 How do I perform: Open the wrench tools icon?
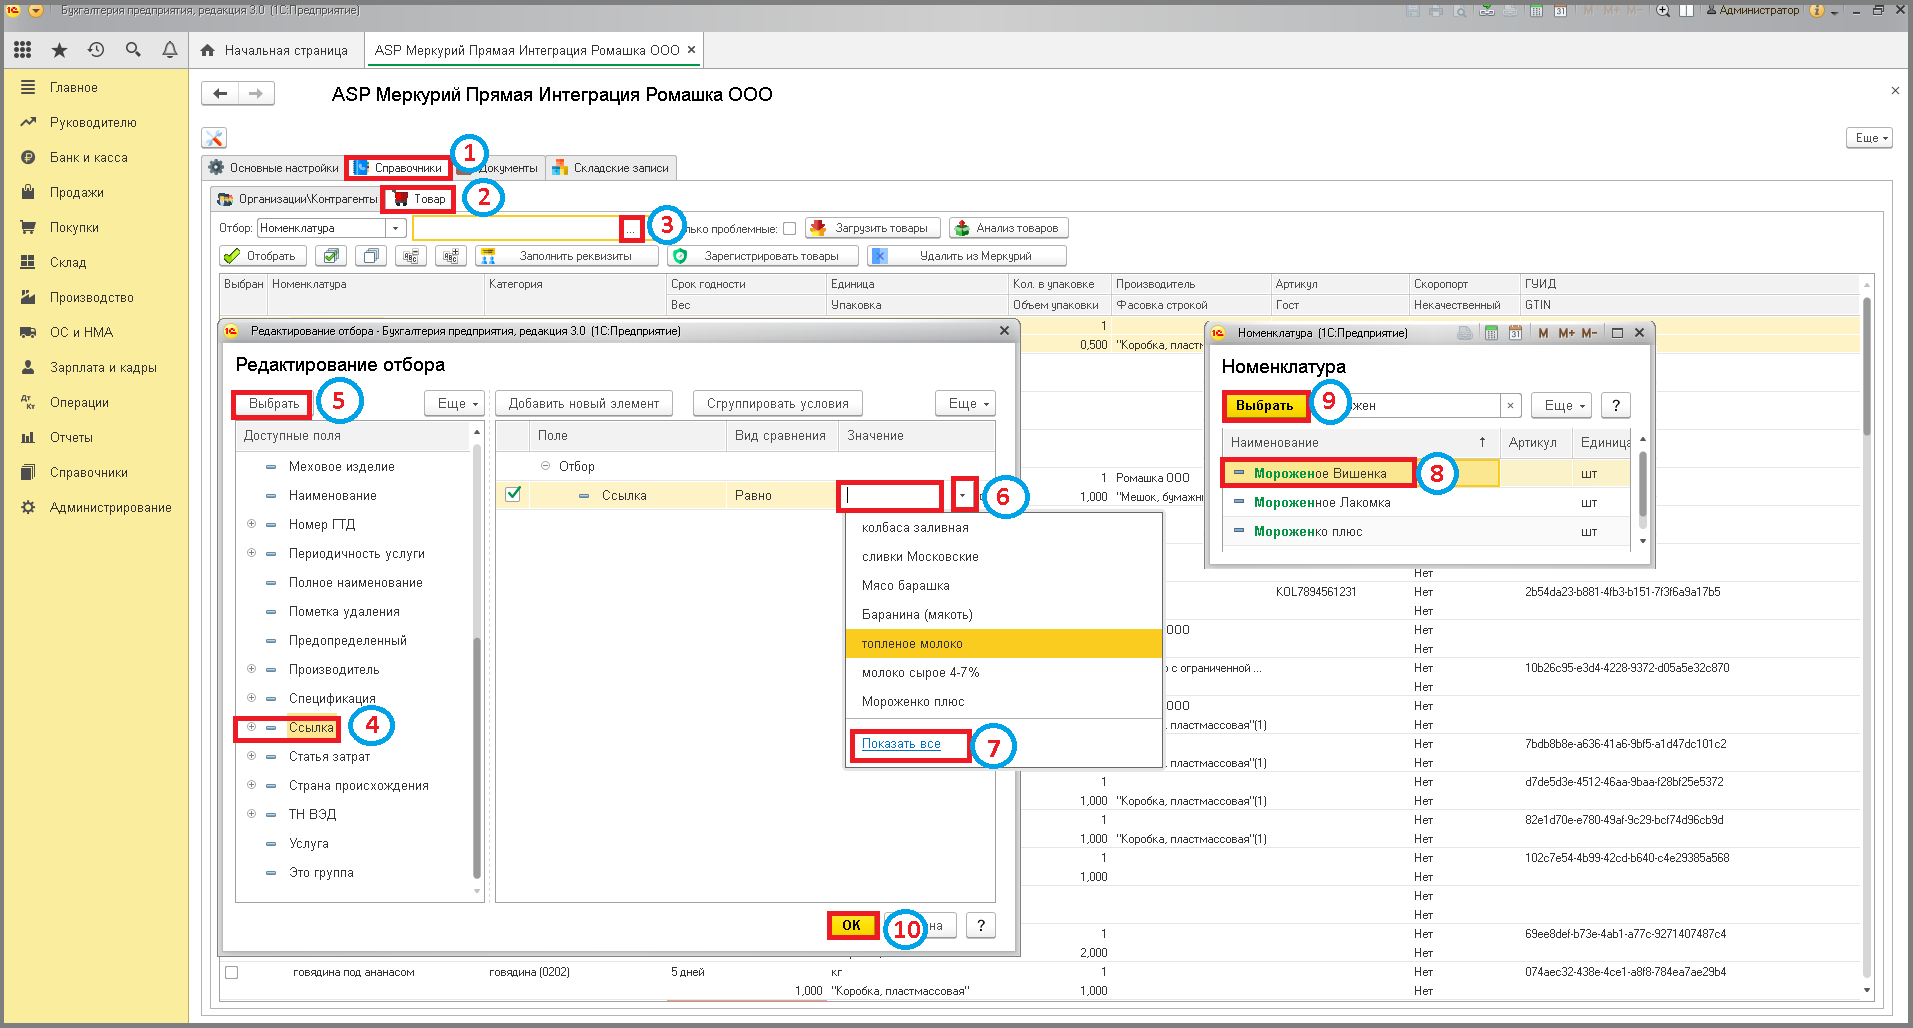point(214,138)
